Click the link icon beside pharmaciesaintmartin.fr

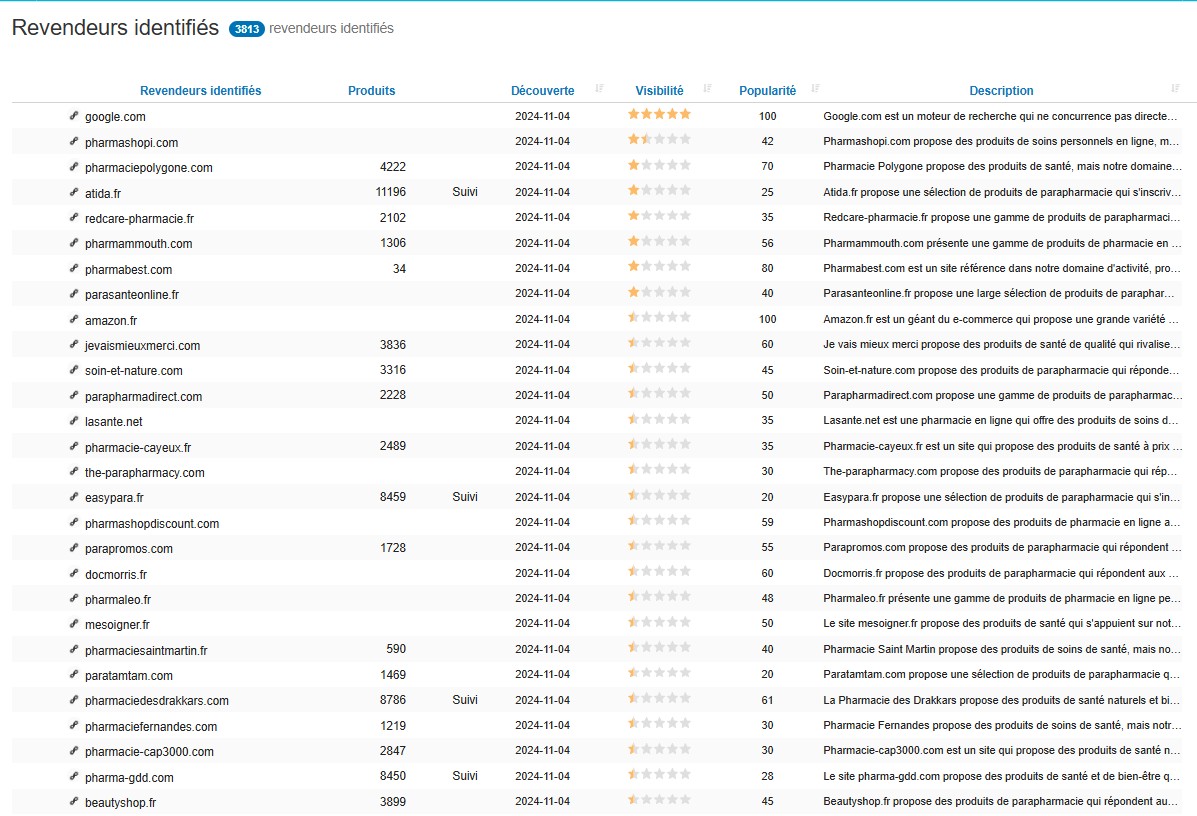click(x=74, y=649)
